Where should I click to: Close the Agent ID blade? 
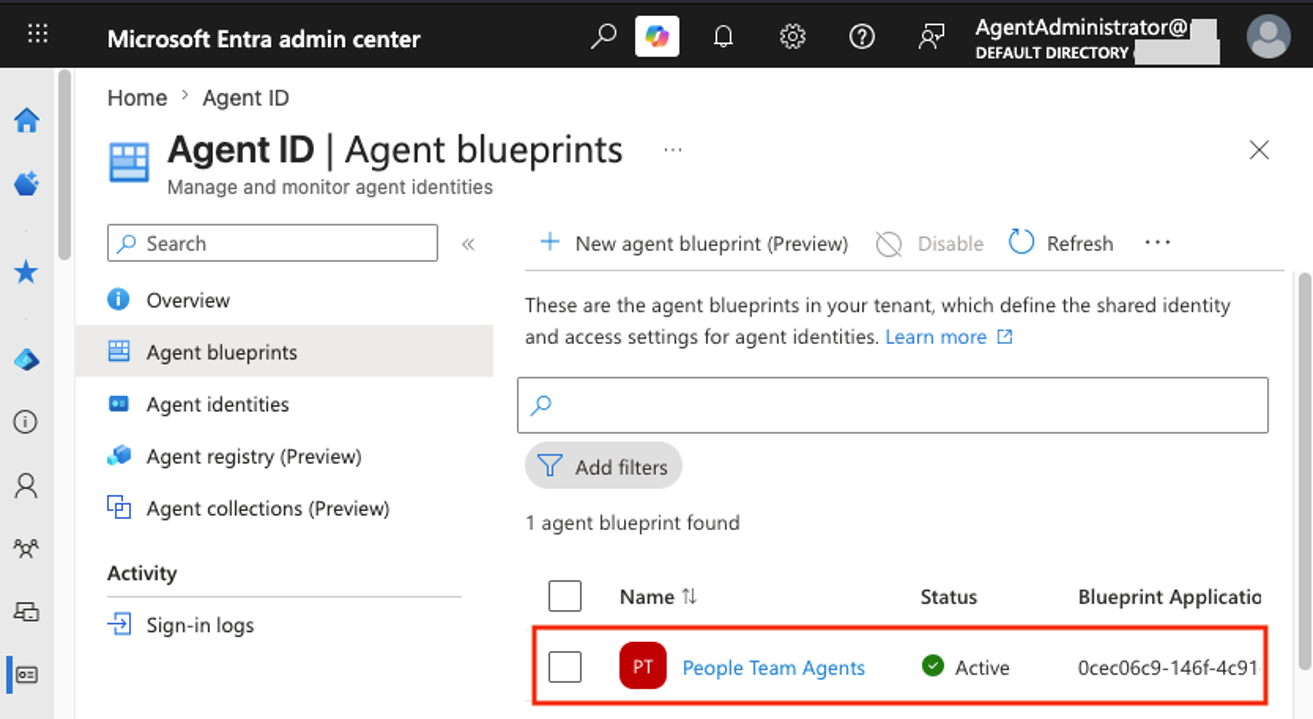click(1259, 150)
